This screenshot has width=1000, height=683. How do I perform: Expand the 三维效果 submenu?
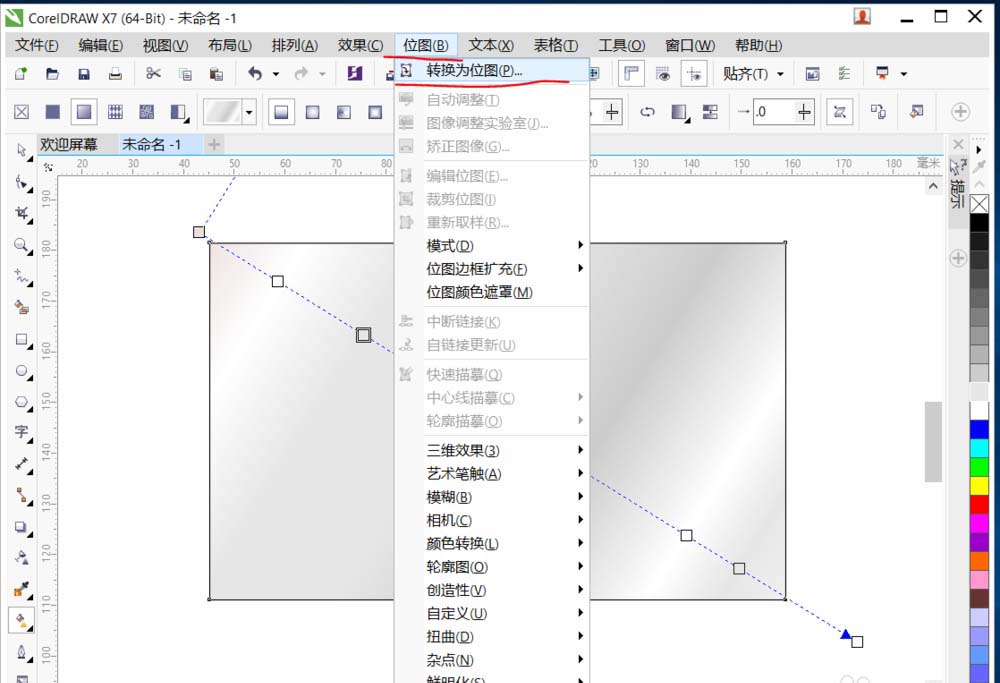[x=463, y=450]
